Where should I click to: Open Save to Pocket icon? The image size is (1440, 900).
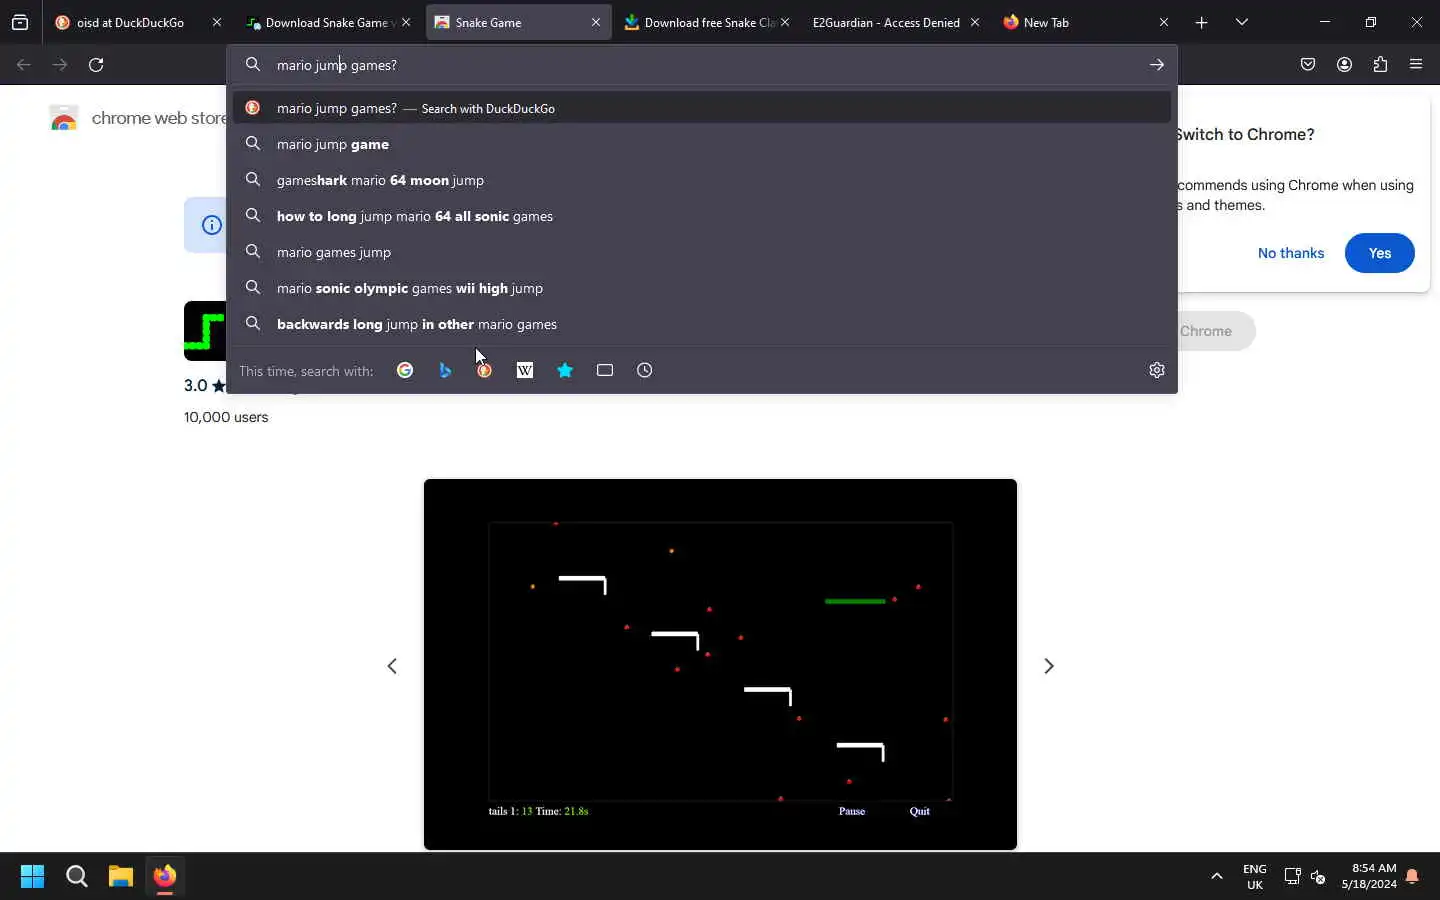point(1308,65)
